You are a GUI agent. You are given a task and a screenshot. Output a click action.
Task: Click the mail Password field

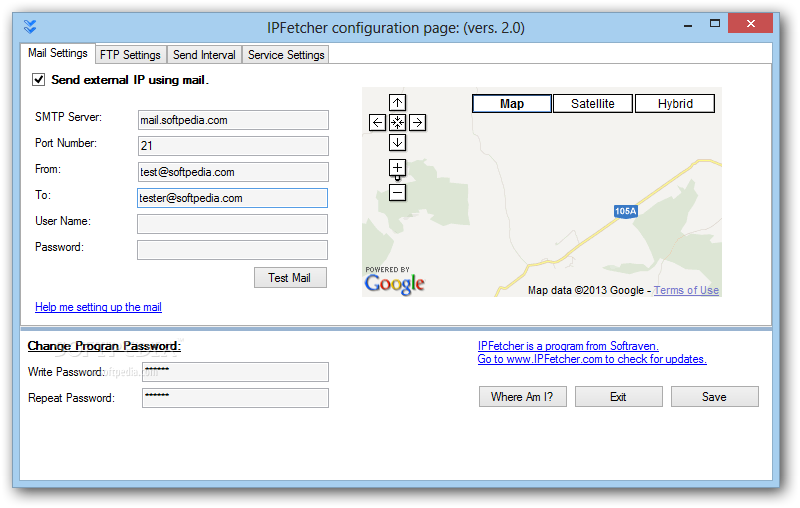pyautogui.click(x=233, y=250)
